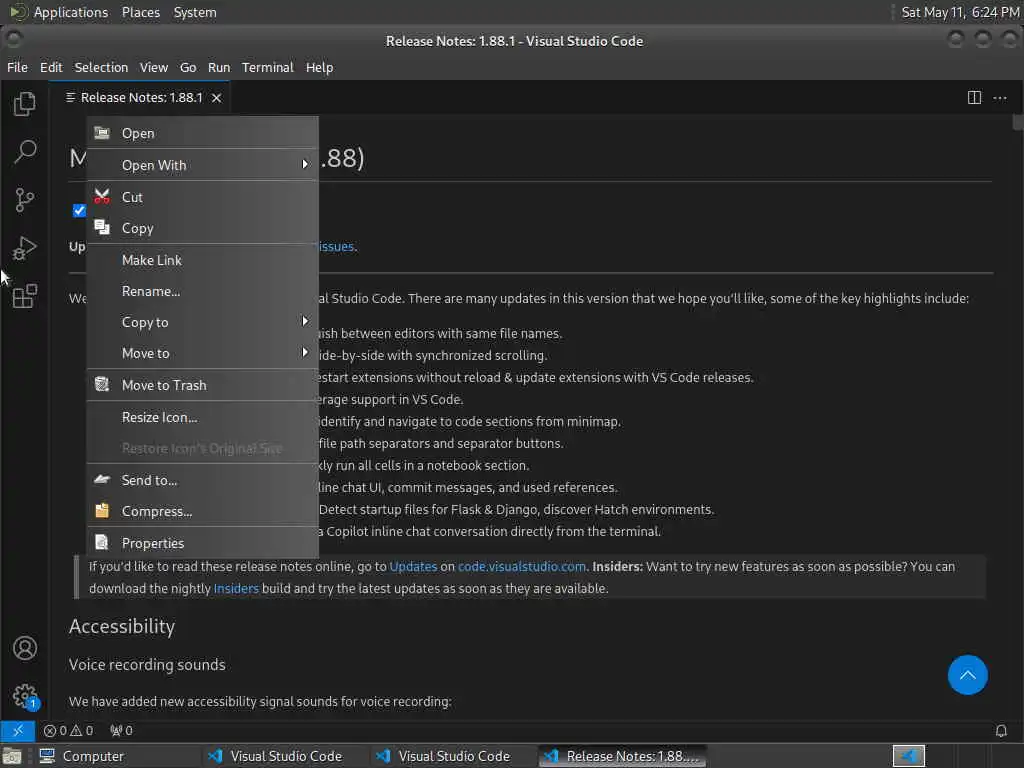Screen dimensions: 1024x768
Task: Click the scroll-to-top round button
Action: pyautogui.click(x=967, y=675)
